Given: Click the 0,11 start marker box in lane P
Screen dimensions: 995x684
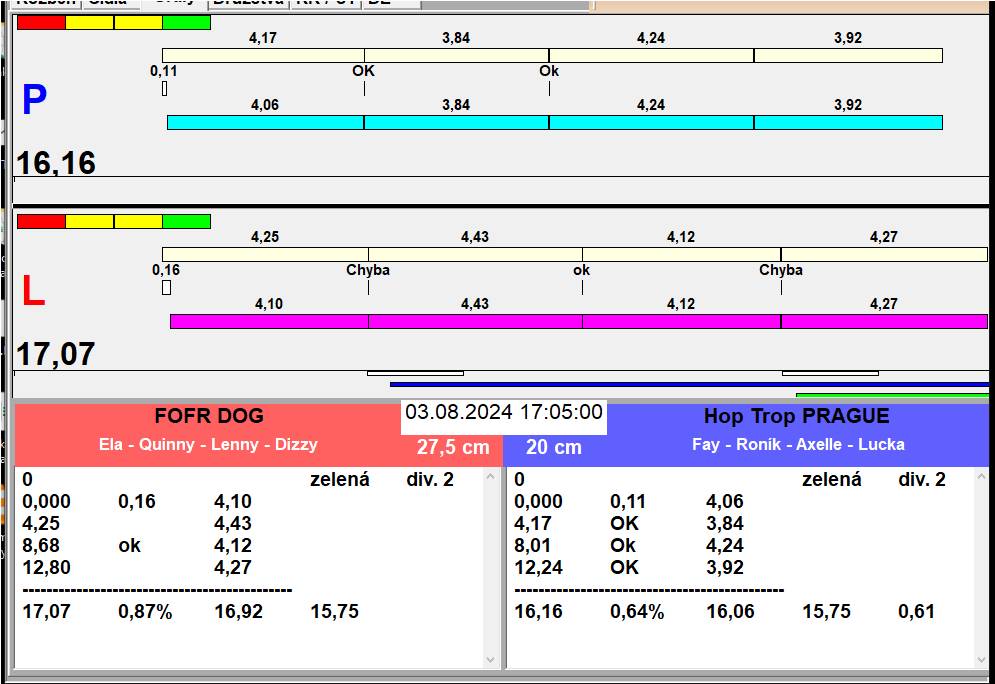Looking at the screenshot, I should [x=164, y=89].
